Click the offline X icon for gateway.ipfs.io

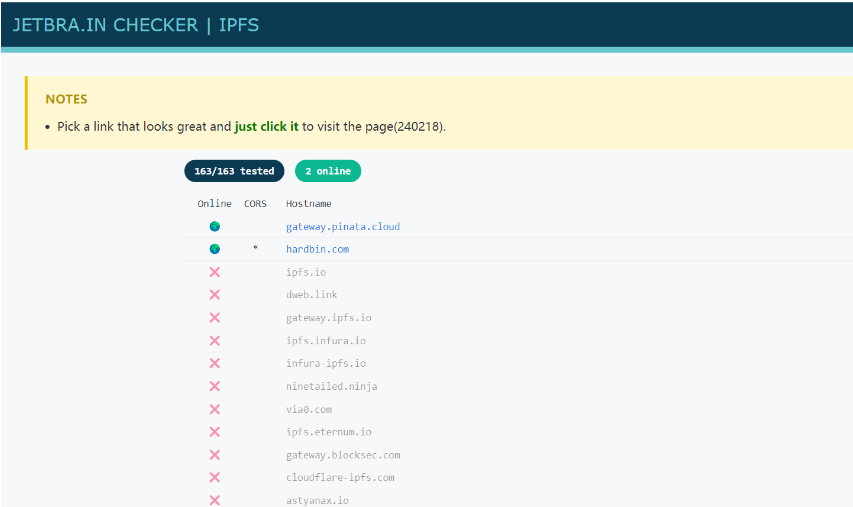pyautogui.click(x=215, y=318)
